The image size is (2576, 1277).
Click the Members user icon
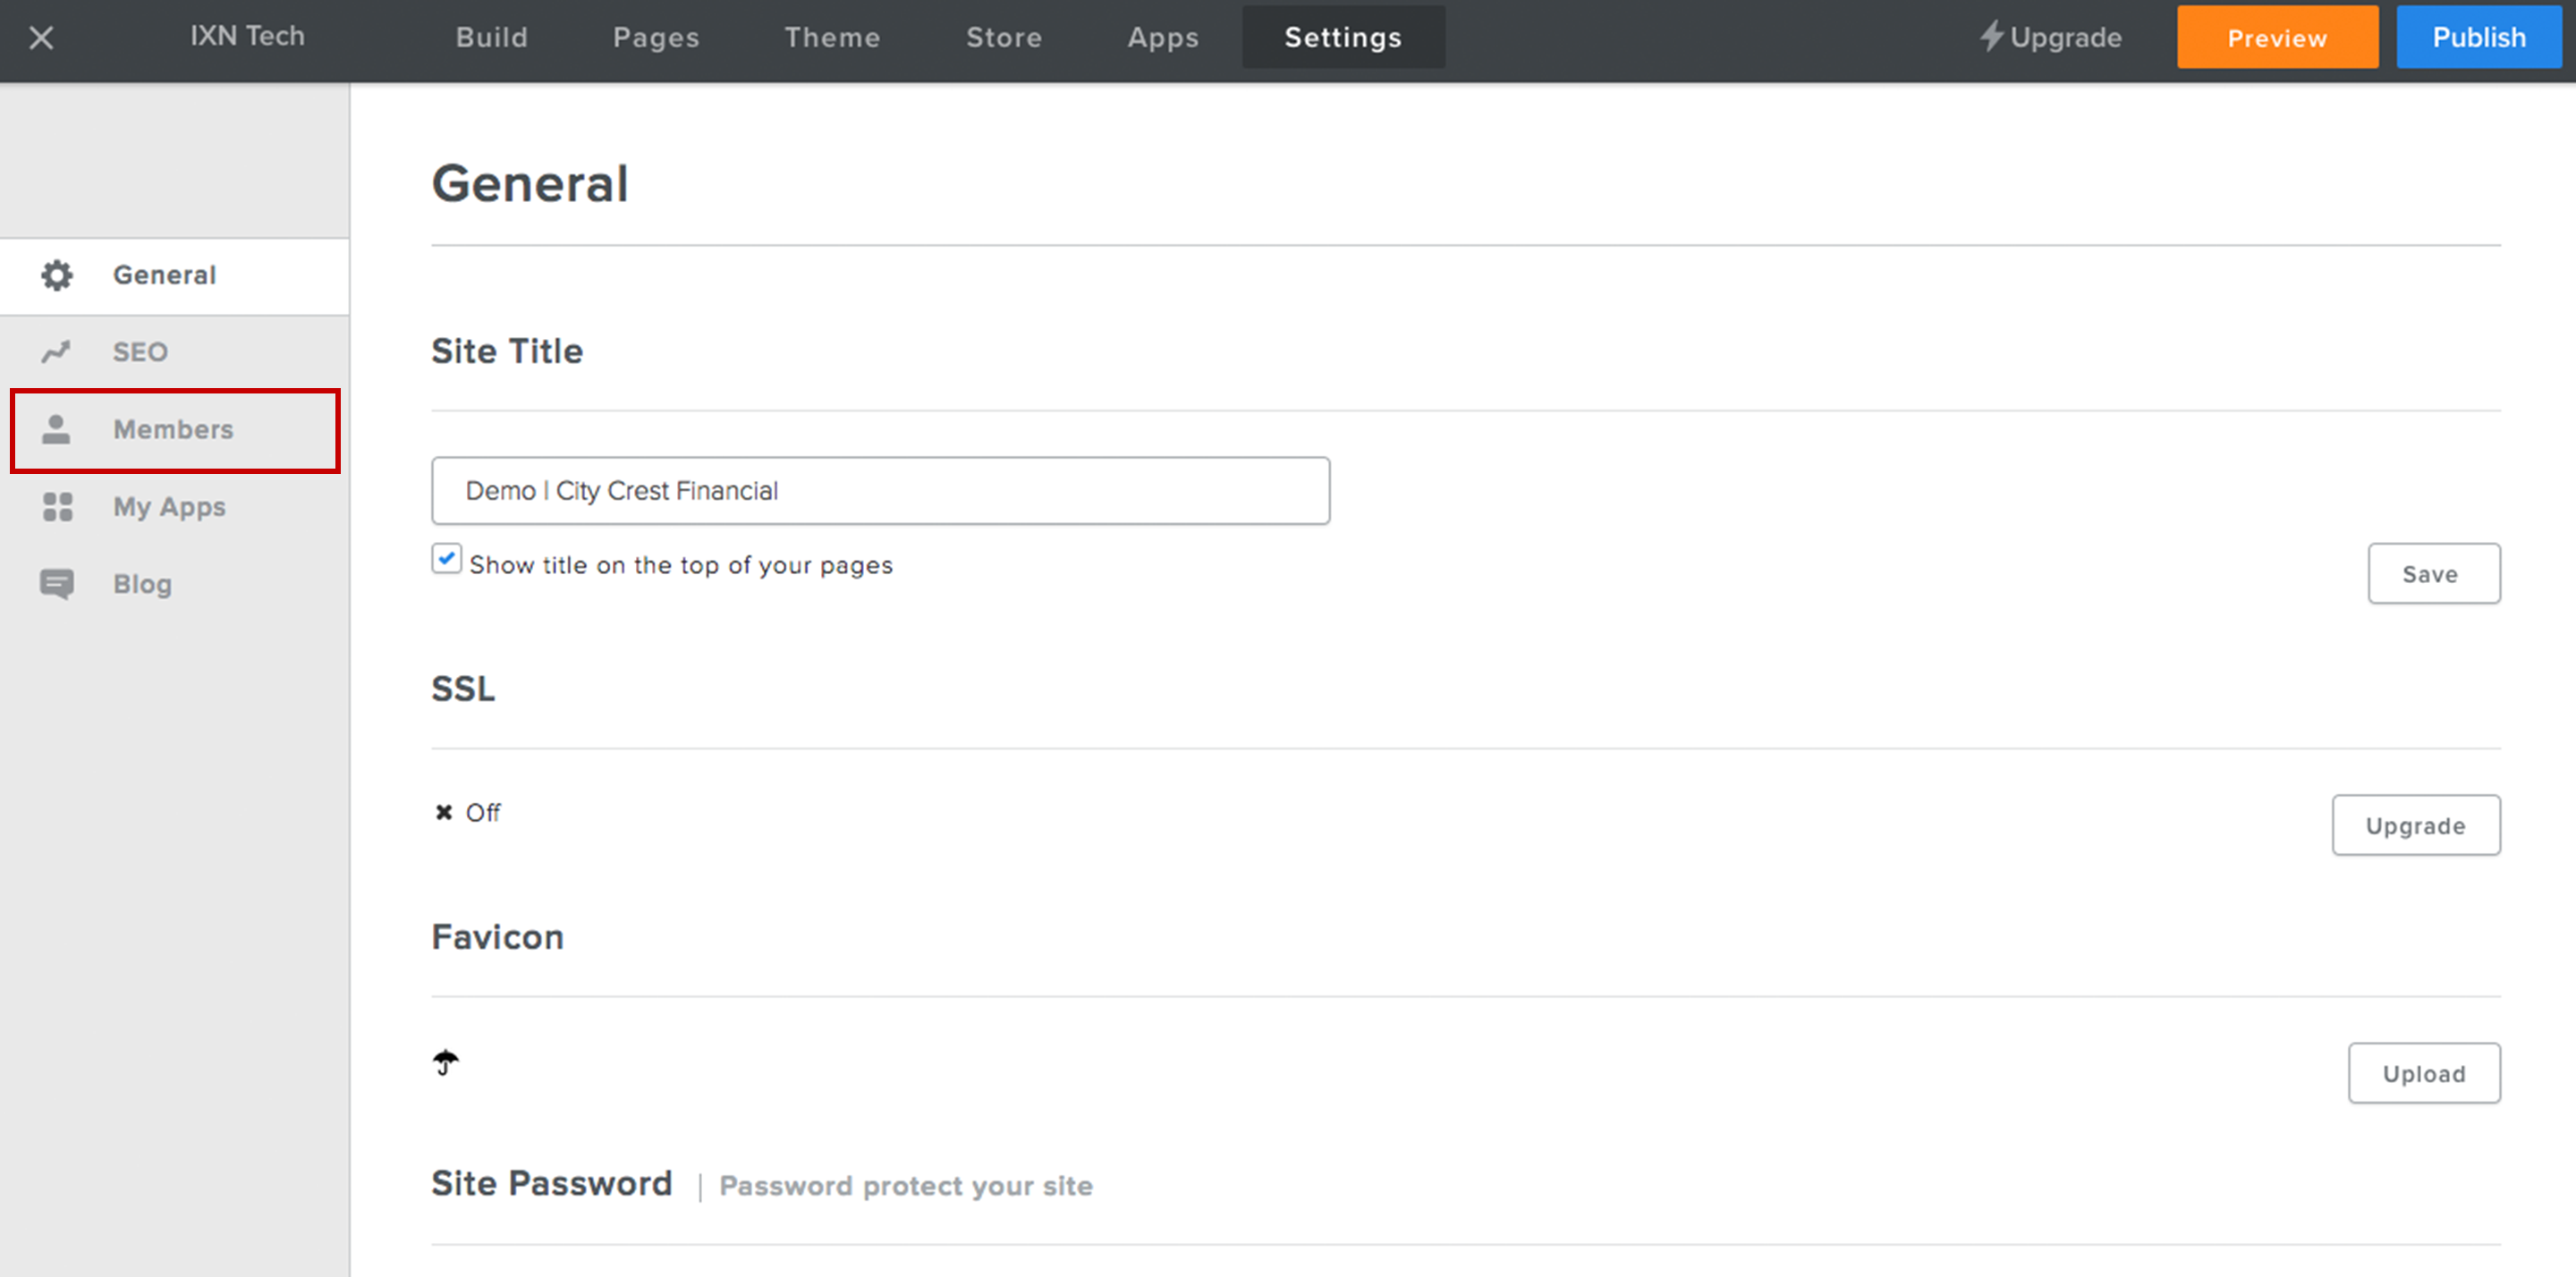tap(57, 429)
